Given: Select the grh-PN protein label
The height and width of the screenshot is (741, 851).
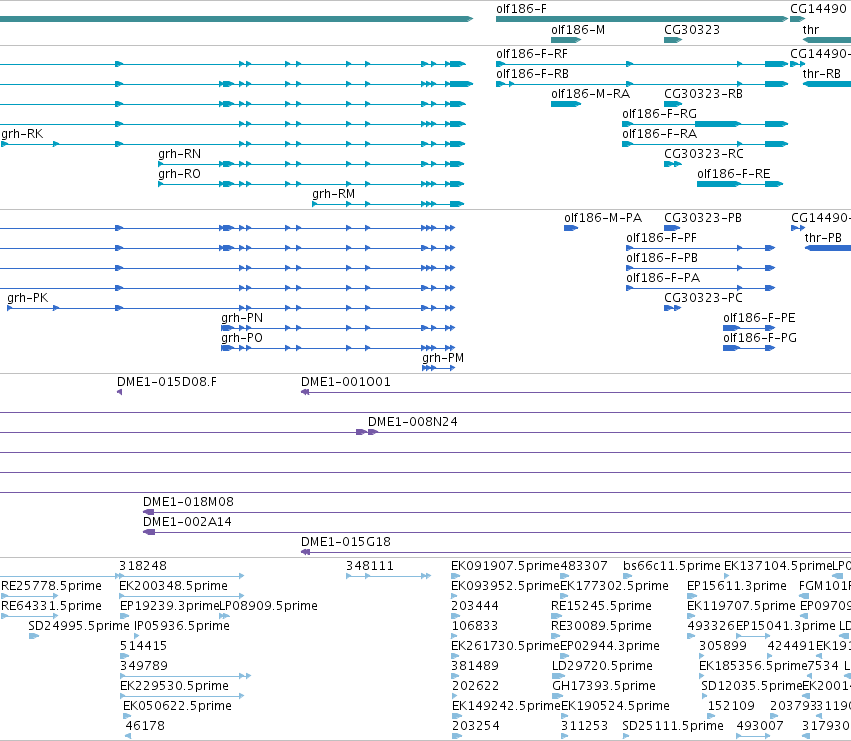Looking at the screenshot, I should click(242, 319).
